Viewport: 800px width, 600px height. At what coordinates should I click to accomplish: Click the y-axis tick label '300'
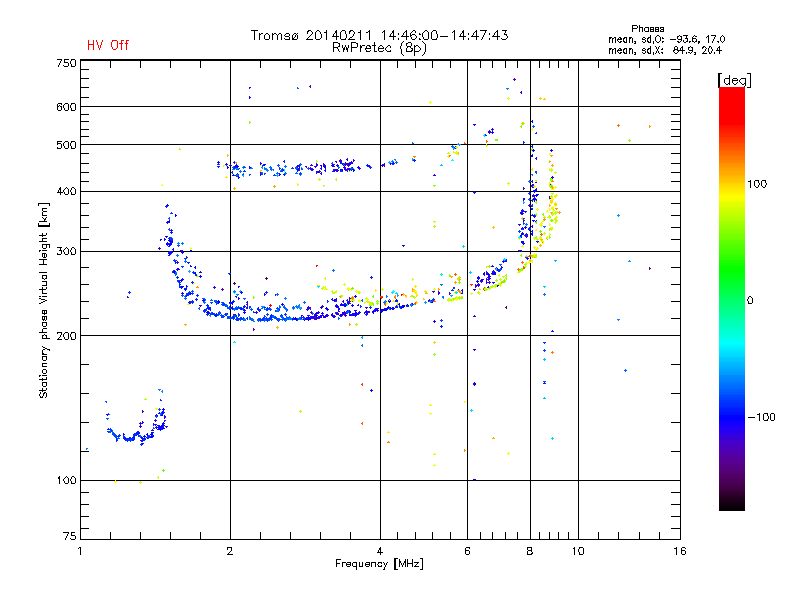(x=66, y=251)
